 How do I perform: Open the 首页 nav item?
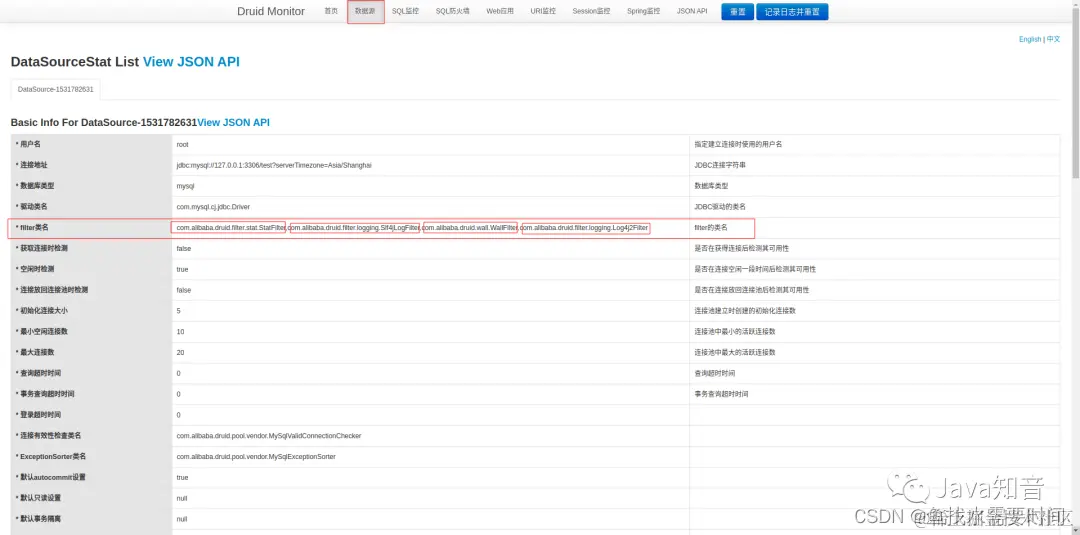[x=331, y=12]
